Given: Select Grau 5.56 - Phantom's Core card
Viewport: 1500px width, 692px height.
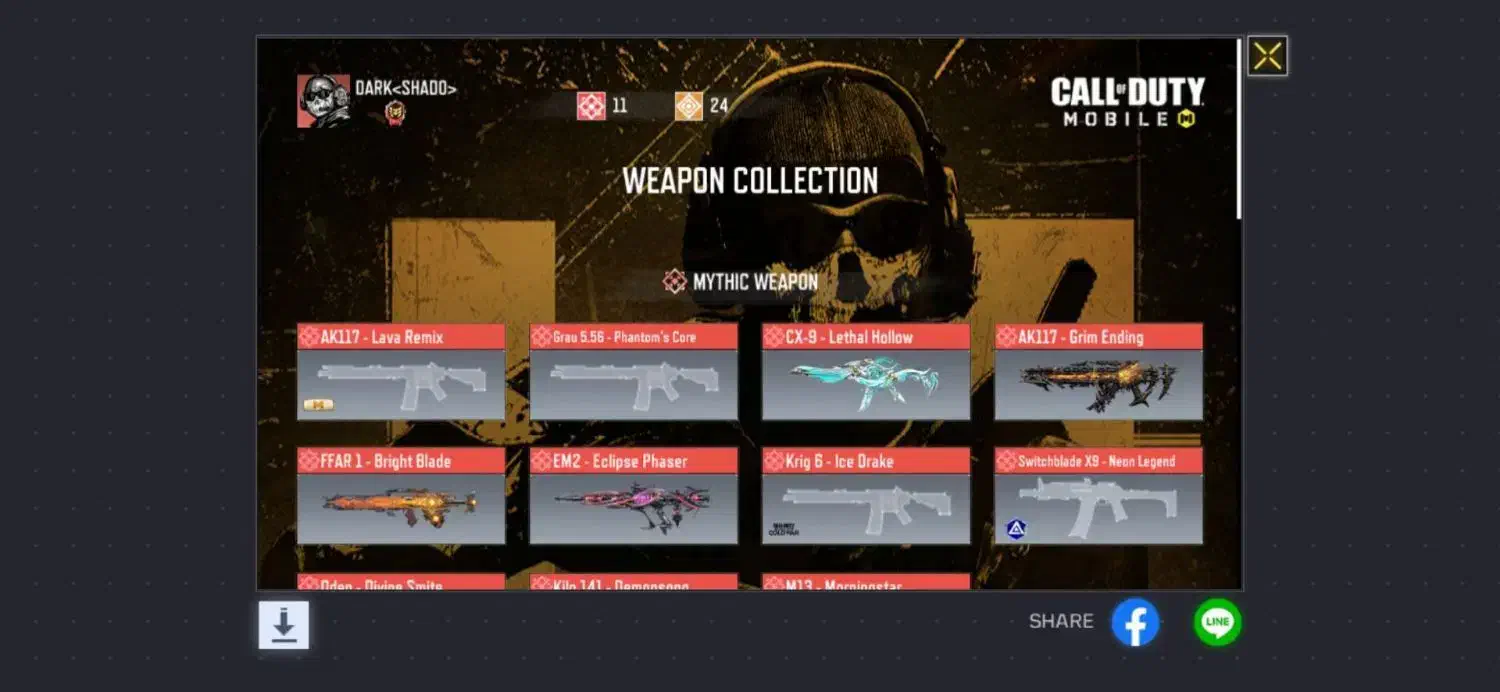Looking at the screenshot, I should [634, 371].
